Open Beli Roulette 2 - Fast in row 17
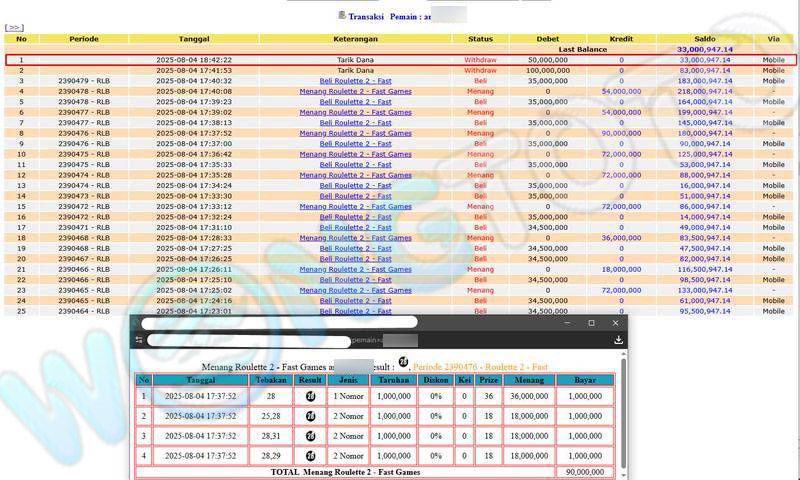Image resolution: width=800 pixels, height=480 pixels. tap(356, 228)
